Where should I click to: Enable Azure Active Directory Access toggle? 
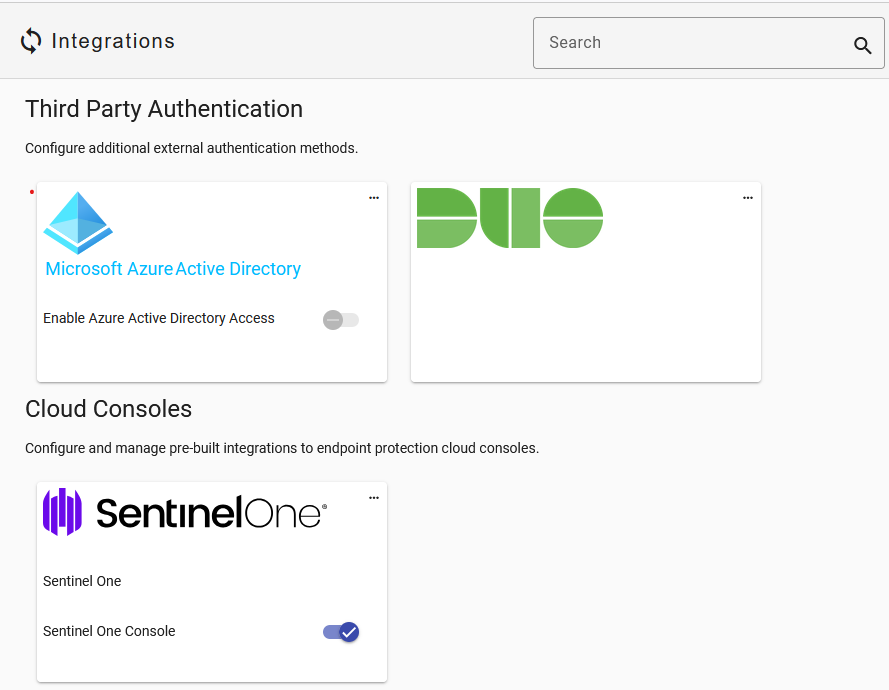340,320
